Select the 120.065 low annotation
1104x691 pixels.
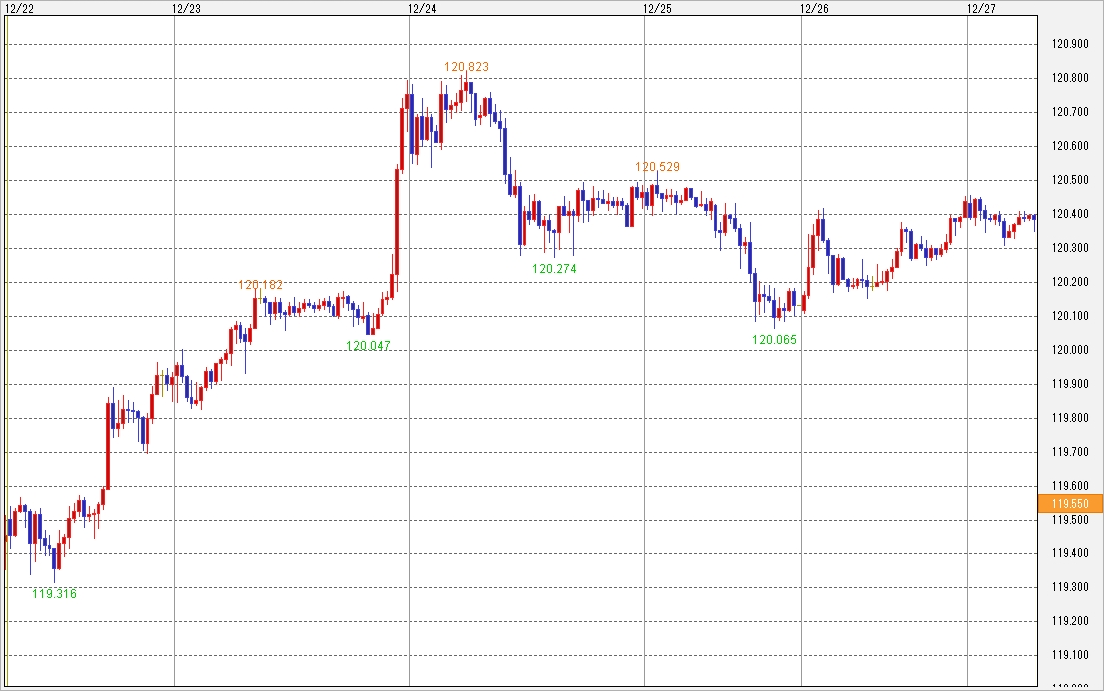pyautogui.click(x=775, y=340)
